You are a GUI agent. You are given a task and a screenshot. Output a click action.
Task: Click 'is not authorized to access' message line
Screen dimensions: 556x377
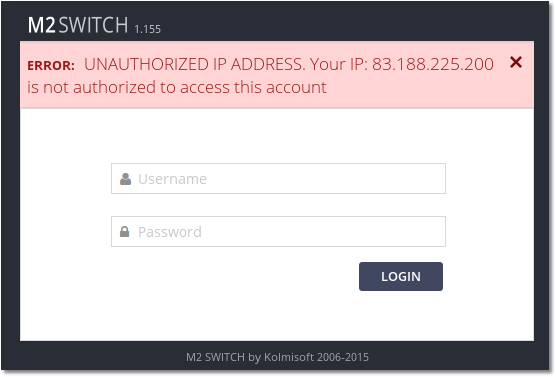click(177, 87)
